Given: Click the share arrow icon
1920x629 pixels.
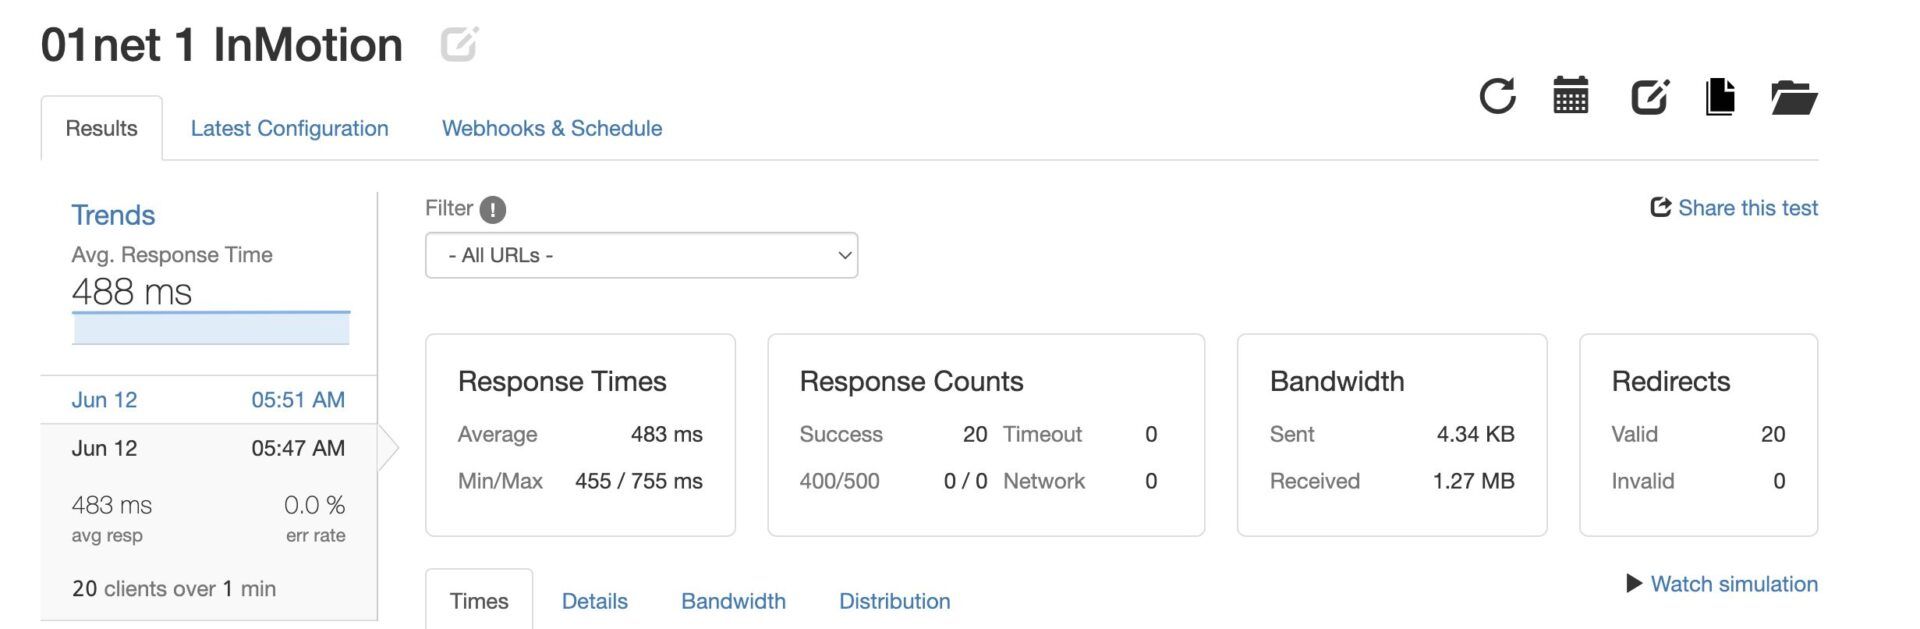Looking at the screenshot, I should point(1660,207).
